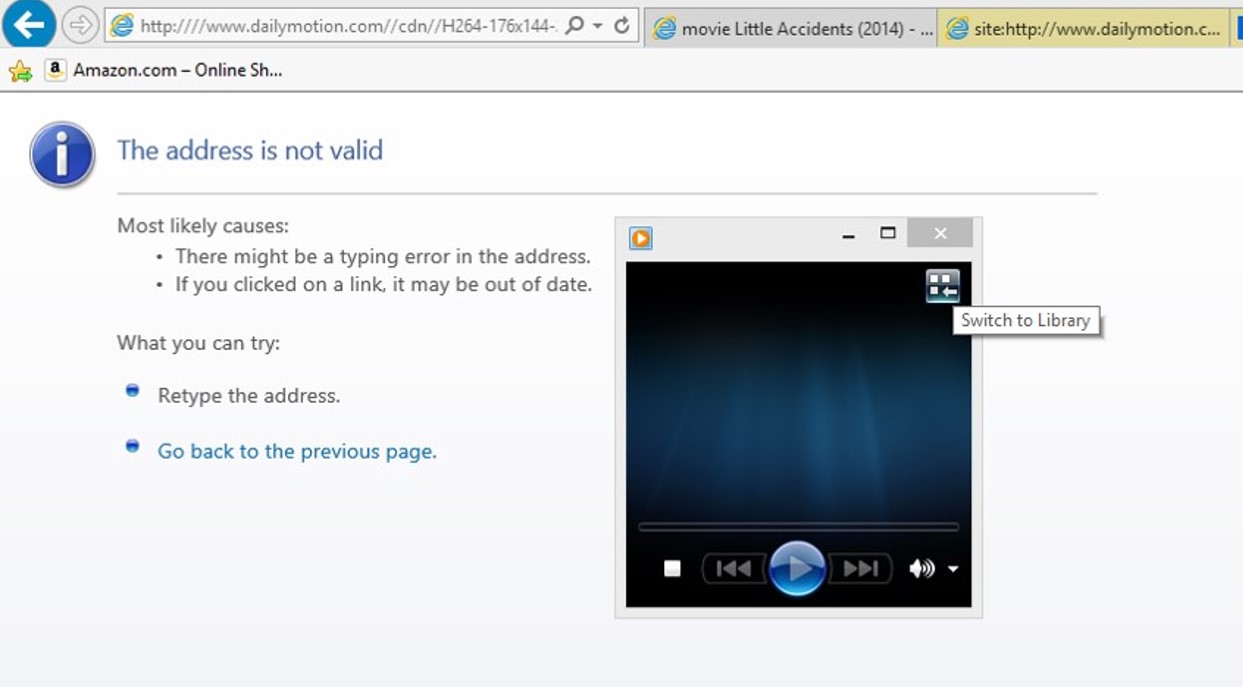Switch to site:http://www.dailymotion.c... tab
1243x687 pixels.
coord(1083,29)
